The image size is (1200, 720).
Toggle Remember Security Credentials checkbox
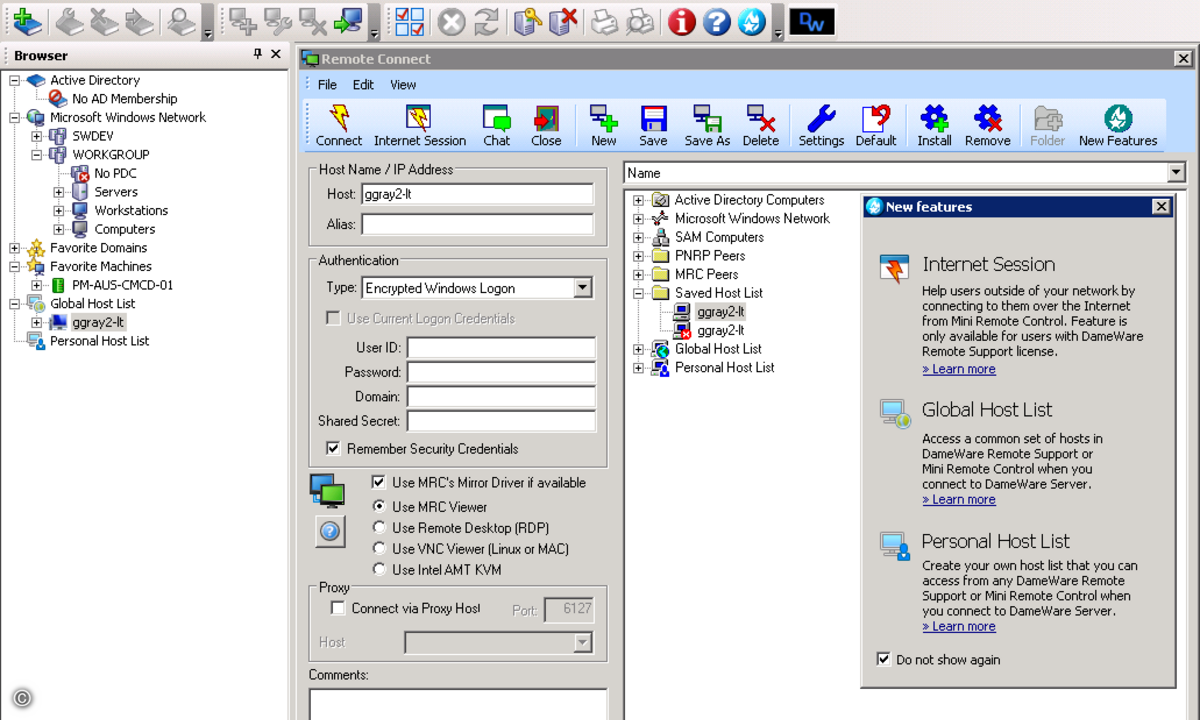(x=334, y=449)
